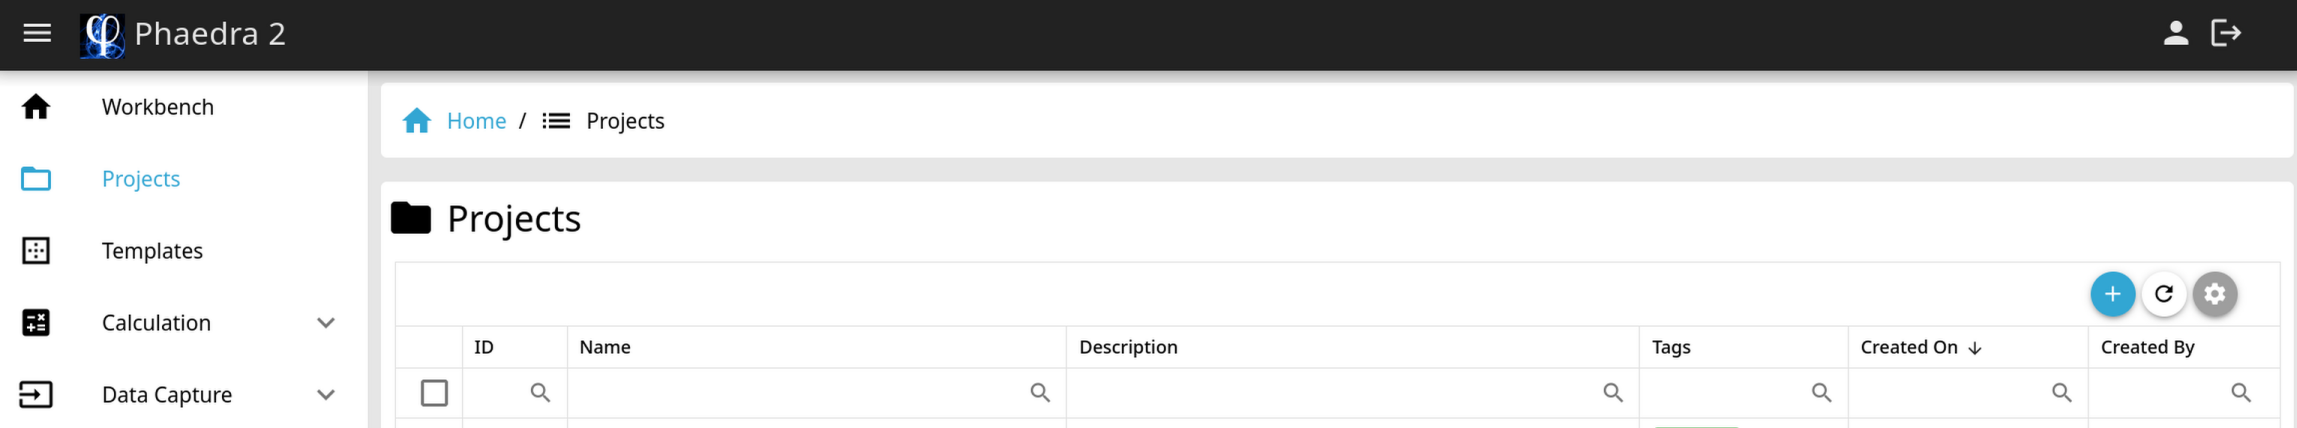The width and height of the screenshot is (2297, 428).
Task: Open table settings gear icon
Action: point(2215,294)
